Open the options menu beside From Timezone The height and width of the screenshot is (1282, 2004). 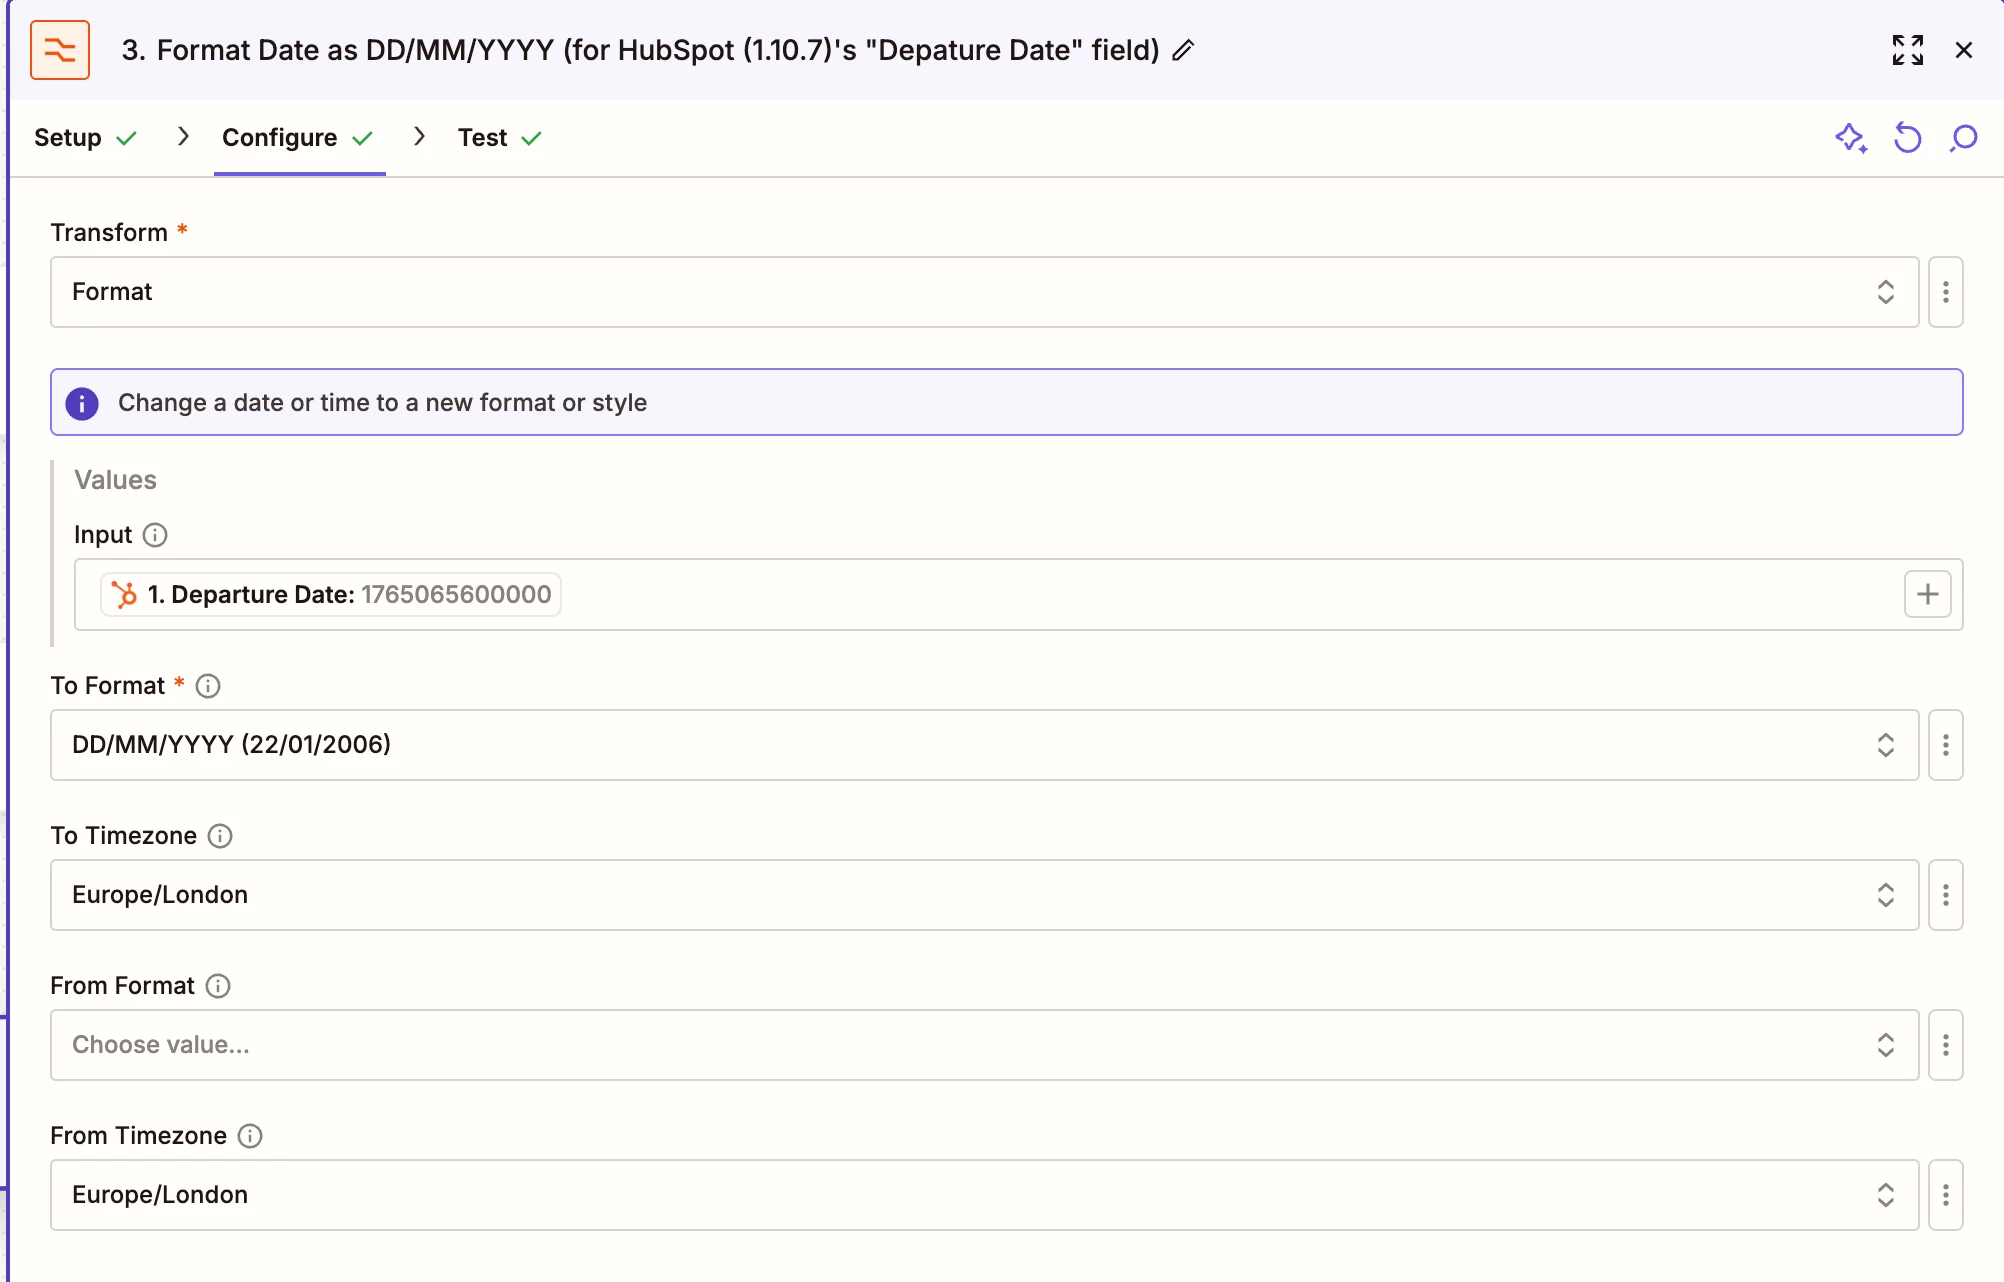click(1946, 1195)
